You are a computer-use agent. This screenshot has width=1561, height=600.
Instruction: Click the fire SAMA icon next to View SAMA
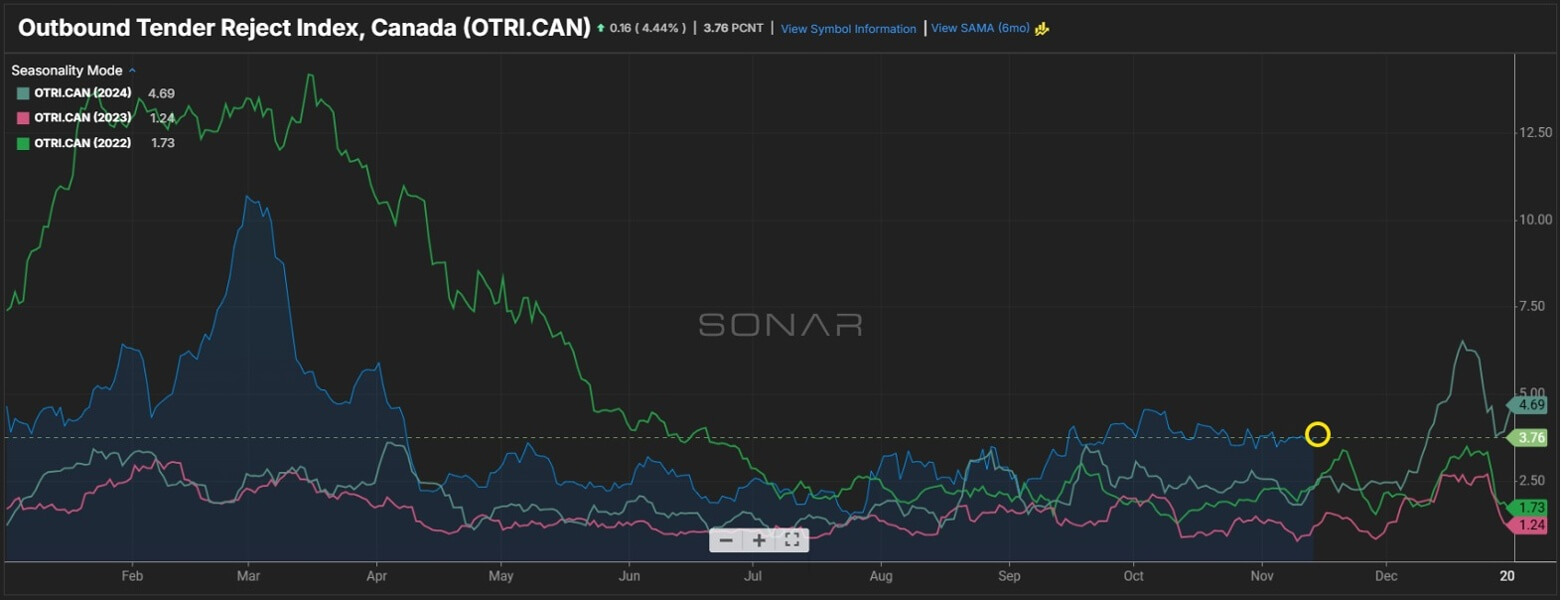[x=1040, y=29]
